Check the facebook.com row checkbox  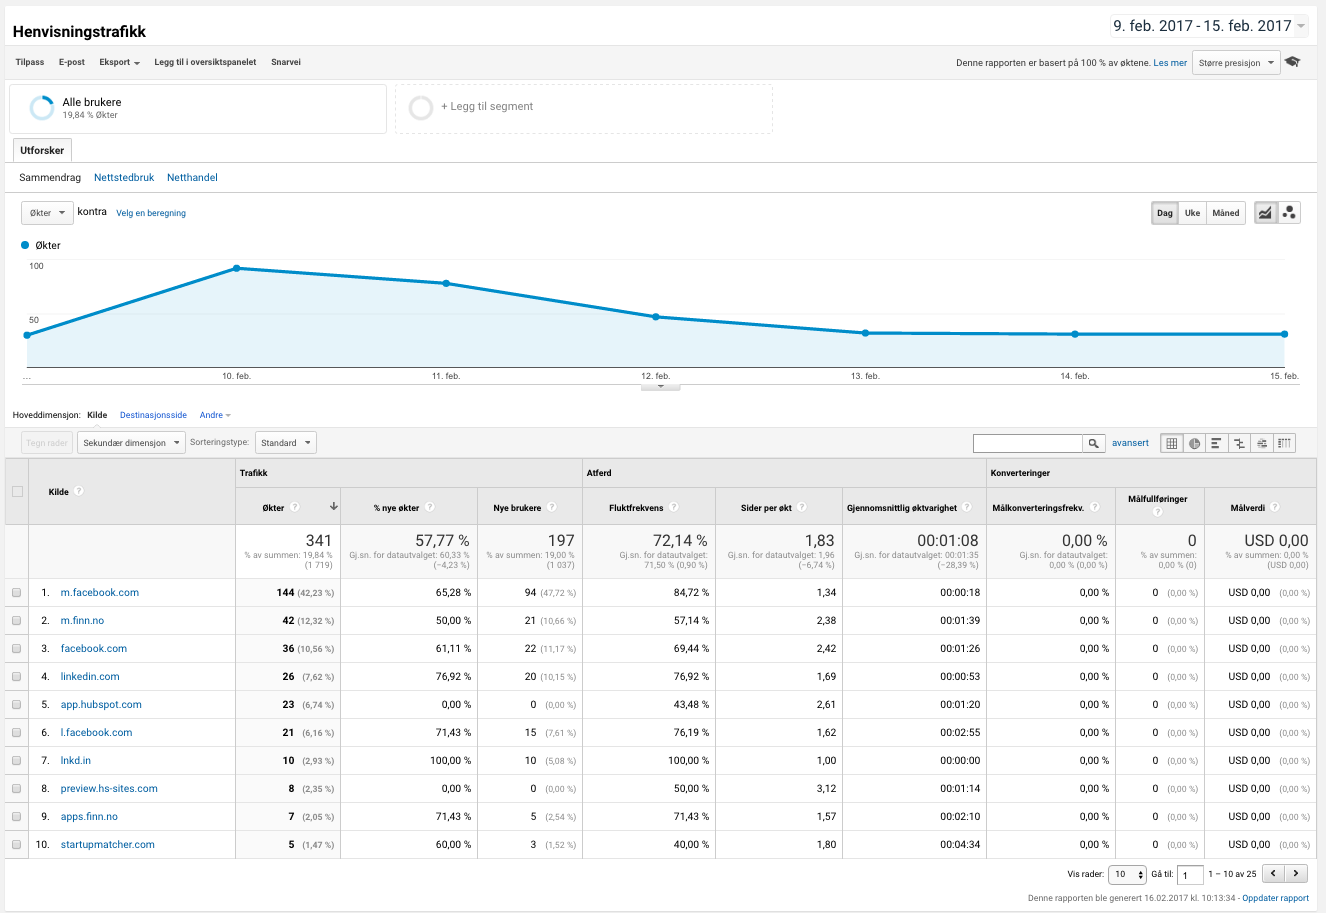pos(17,648)
